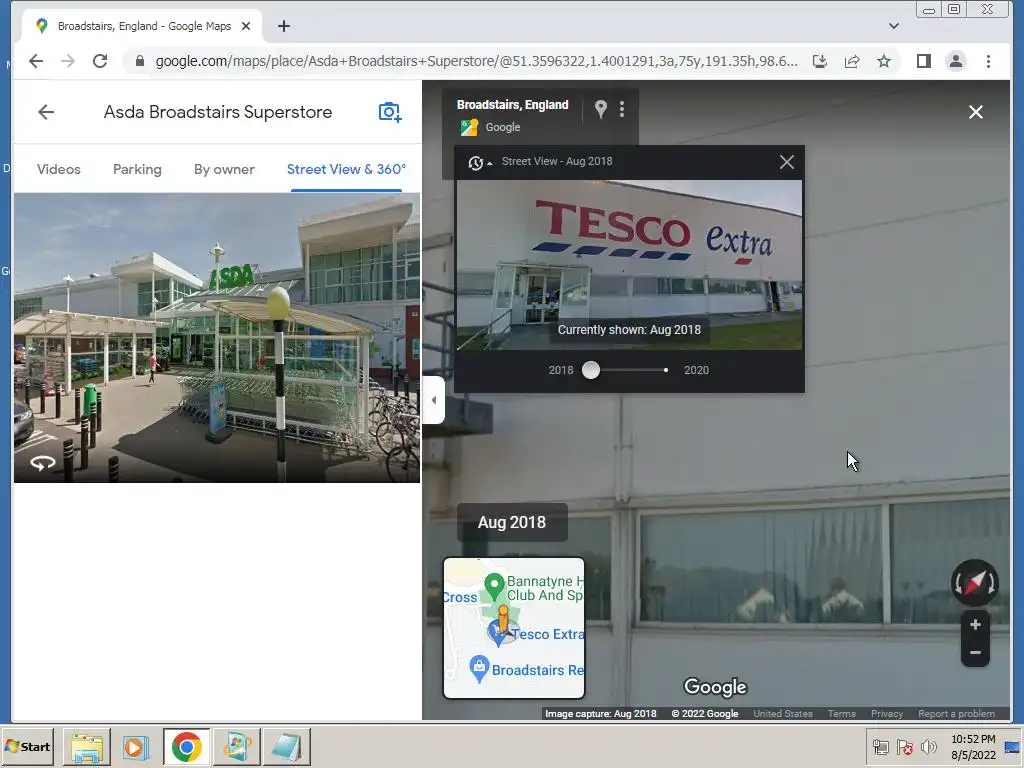Select the Broadstairs Google Maps browser tab

[143, 26]
